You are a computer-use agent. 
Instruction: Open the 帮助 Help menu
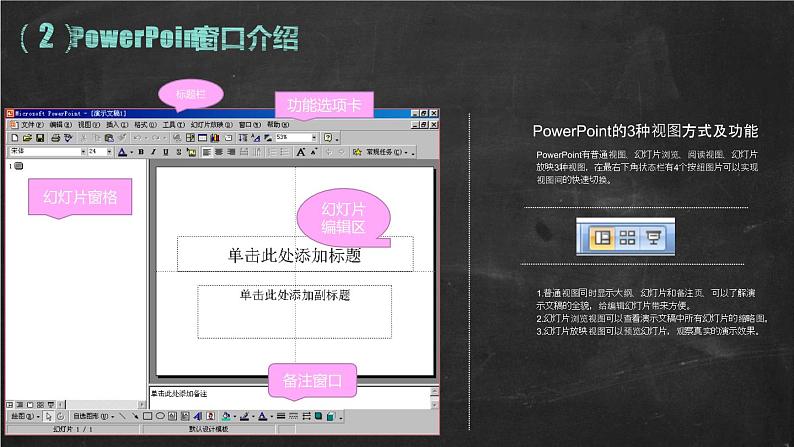278,125
